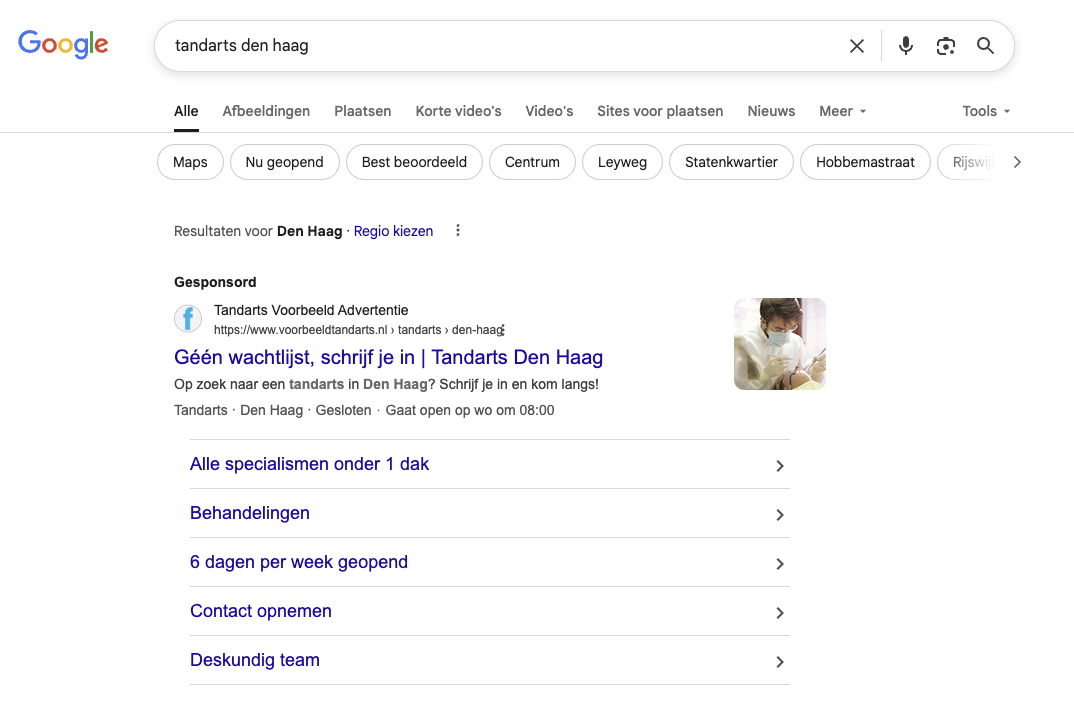Image resolution: width=1074 pixels, height=713 pixels.
Task: Click chevron next to 'Behandelingen'
Action: 780,515
